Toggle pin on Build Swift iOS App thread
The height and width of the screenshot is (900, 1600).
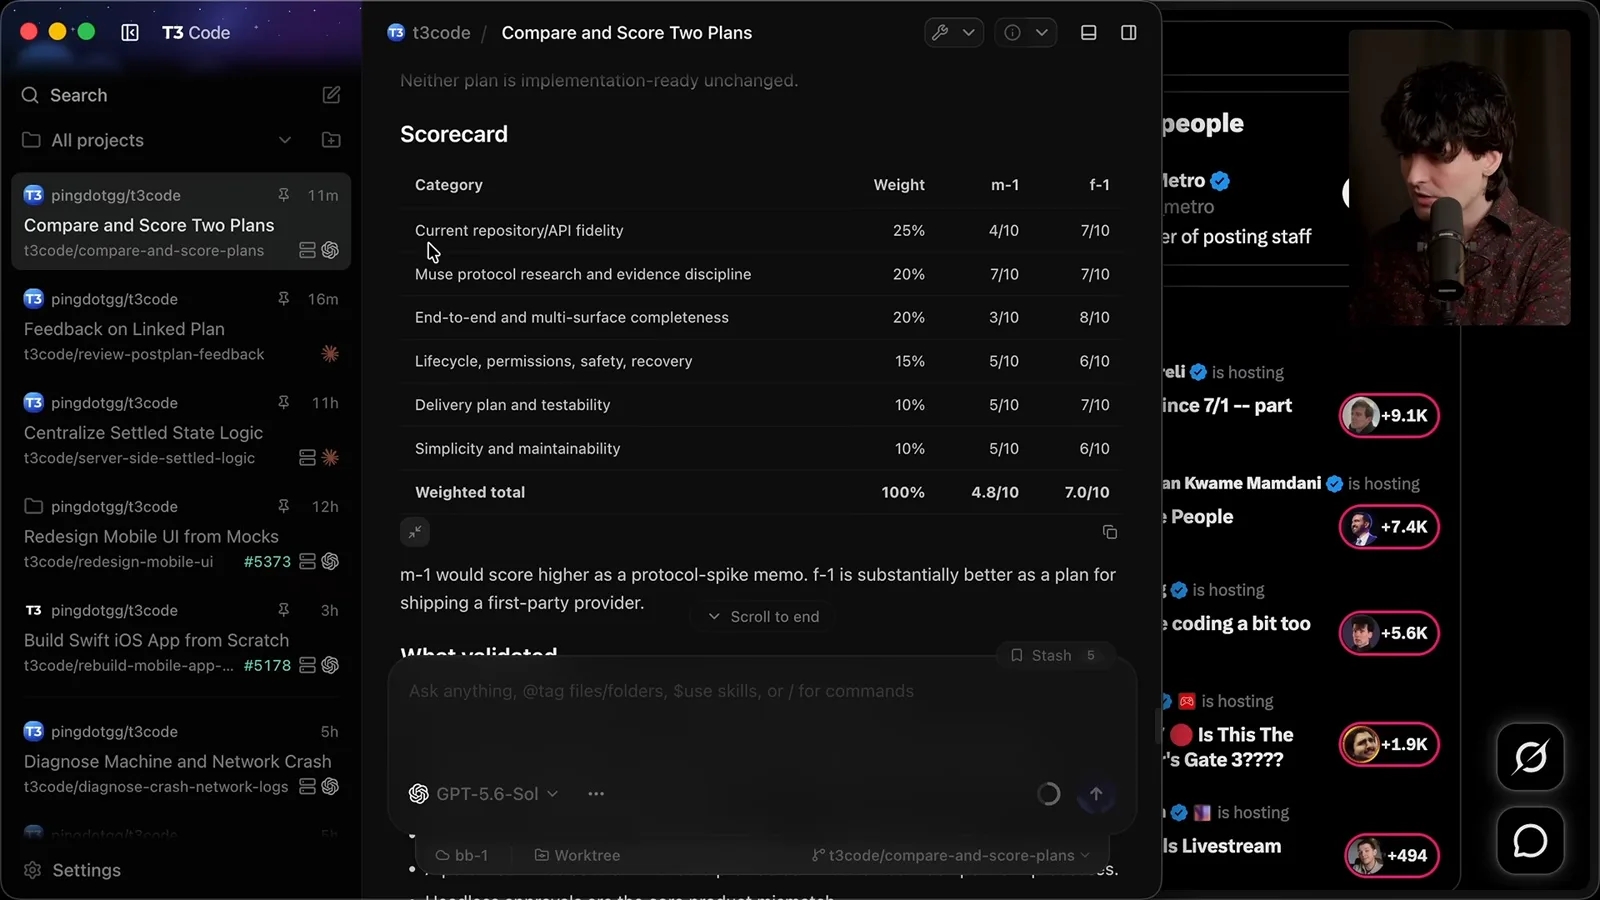click(283, 610)
